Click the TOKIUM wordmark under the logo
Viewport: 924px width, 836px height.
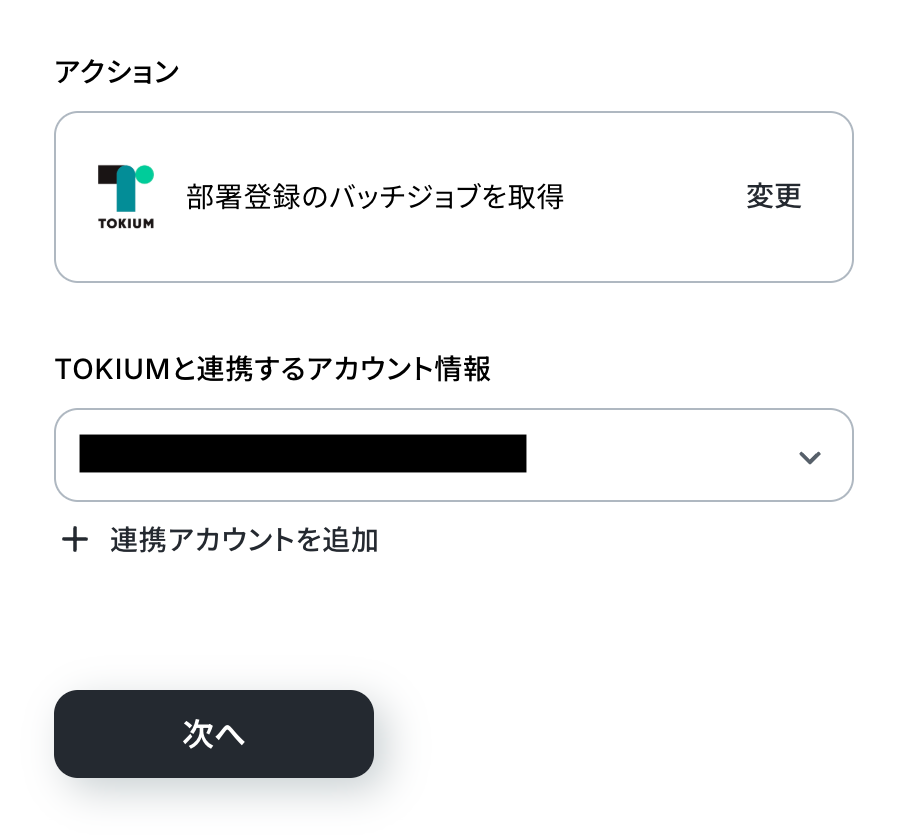tap(126, 223)
